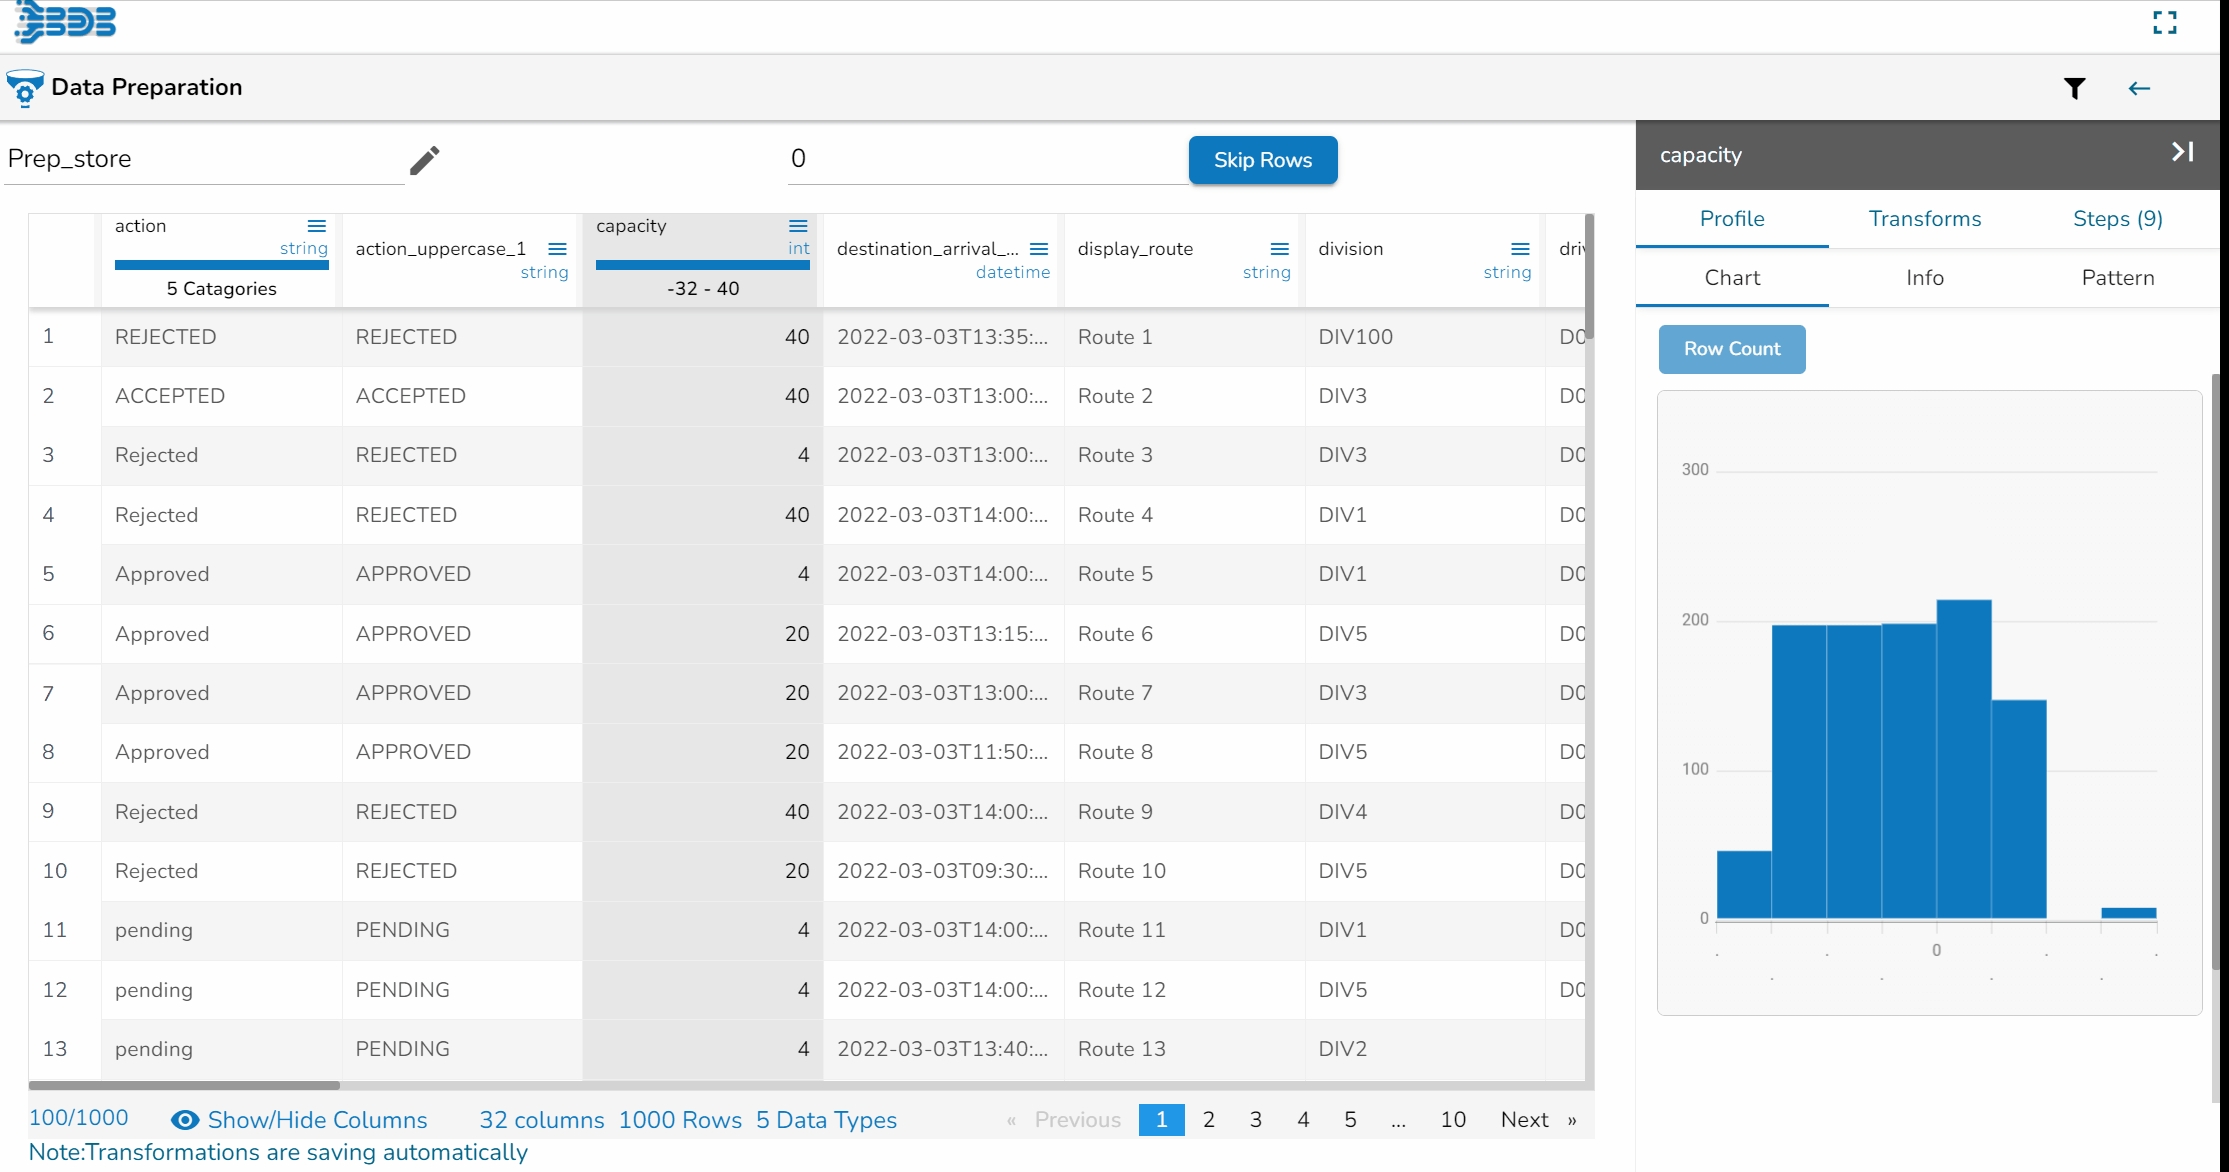Screen dimensions: 2229x1172
Task: Open the action column menu icon
Action: pyautogui.click(x=317, y=226)
